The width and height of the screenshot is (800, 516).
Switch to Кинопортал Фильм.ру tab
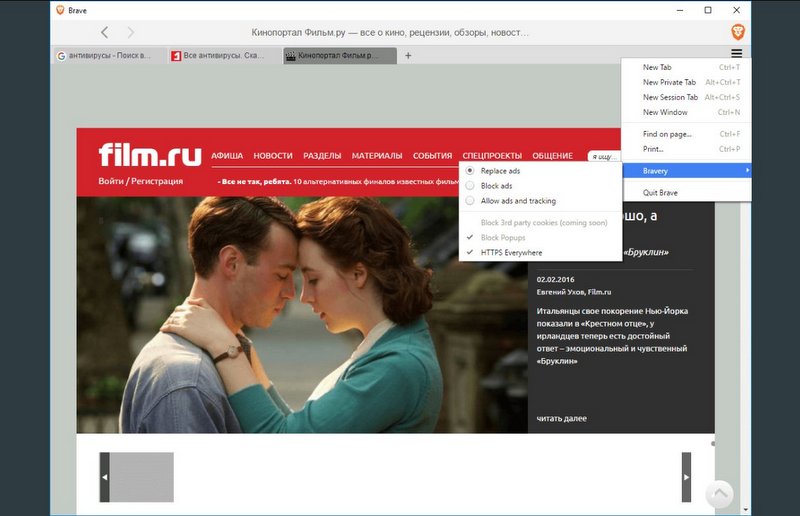340,56
